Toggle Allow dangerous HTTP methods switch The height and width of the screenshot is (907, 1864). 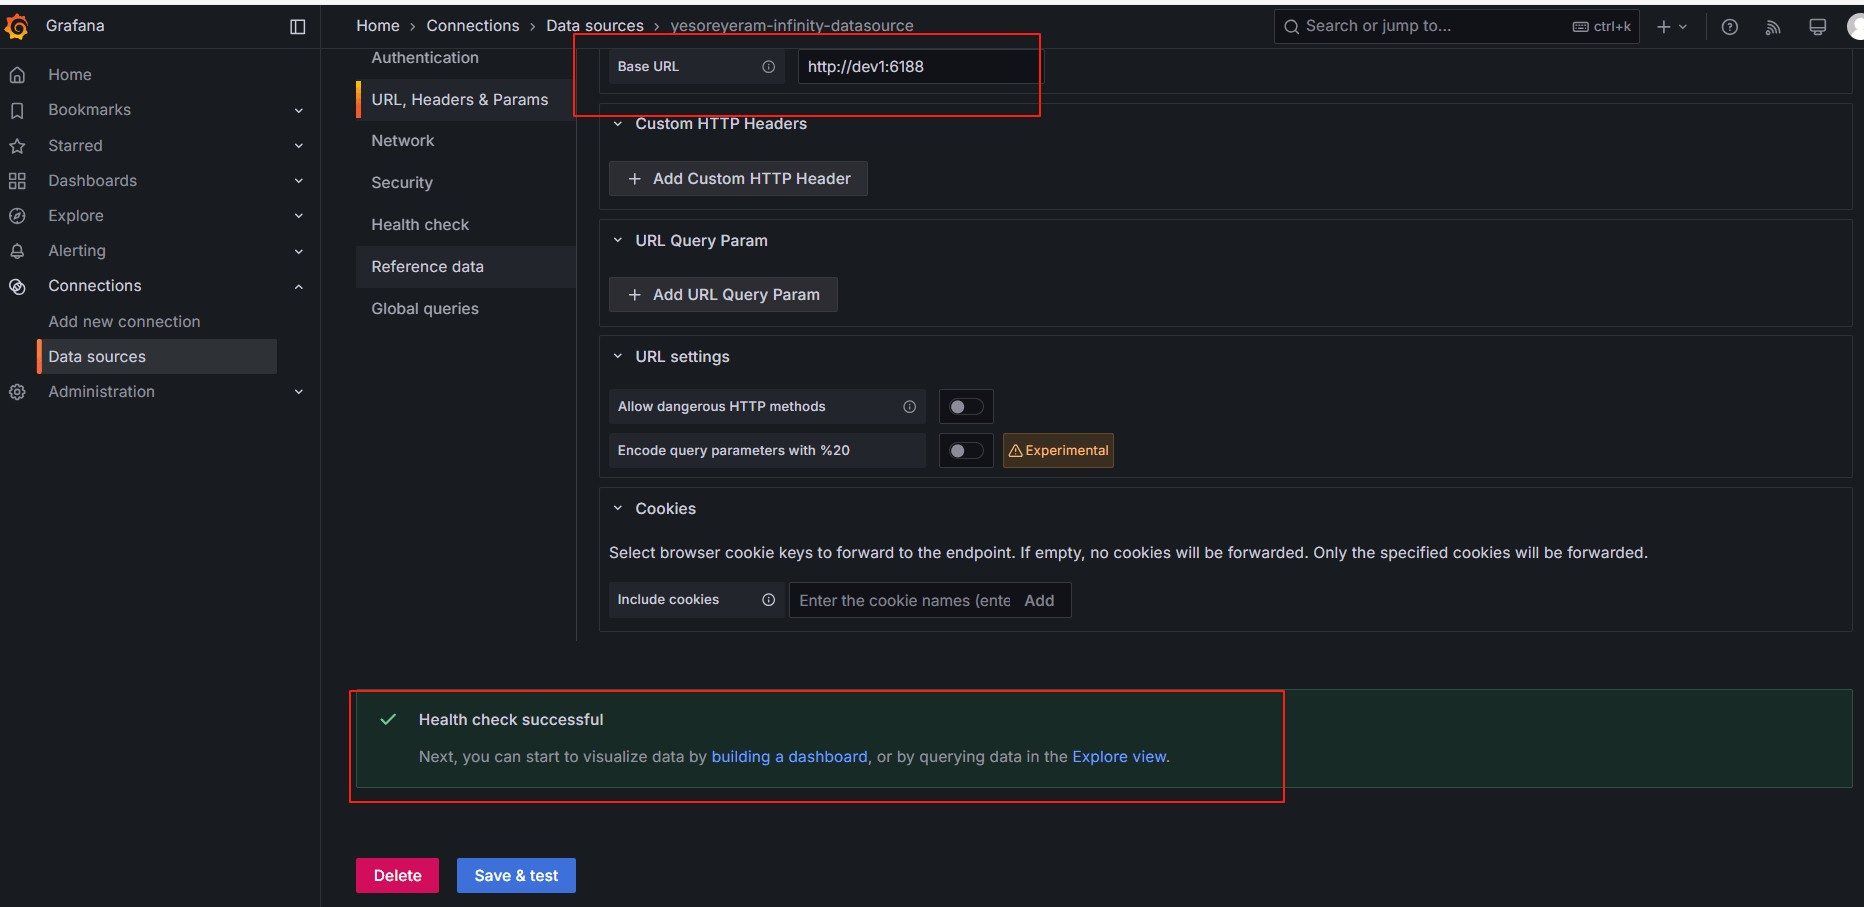(966, 407)
